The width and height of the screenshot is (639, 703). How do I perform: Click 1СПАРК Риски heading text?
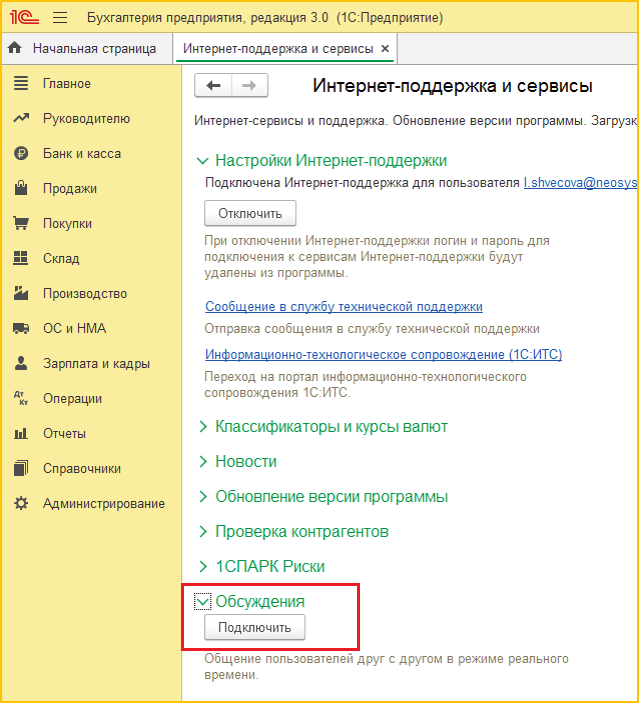tap(270, 566)
